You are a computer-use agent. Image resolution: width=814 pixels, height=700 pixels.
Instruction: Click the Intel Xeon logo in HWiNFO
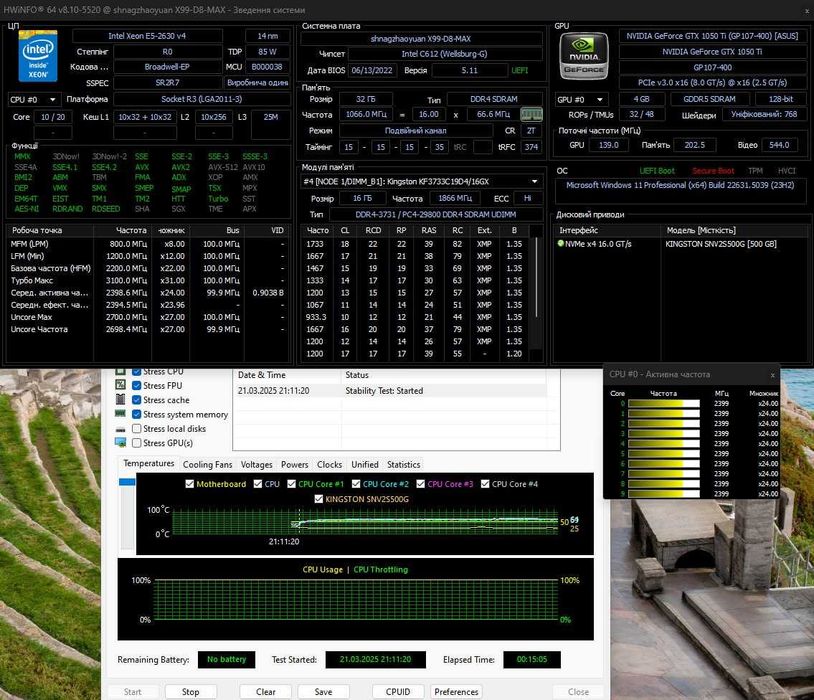click(37, 56)
